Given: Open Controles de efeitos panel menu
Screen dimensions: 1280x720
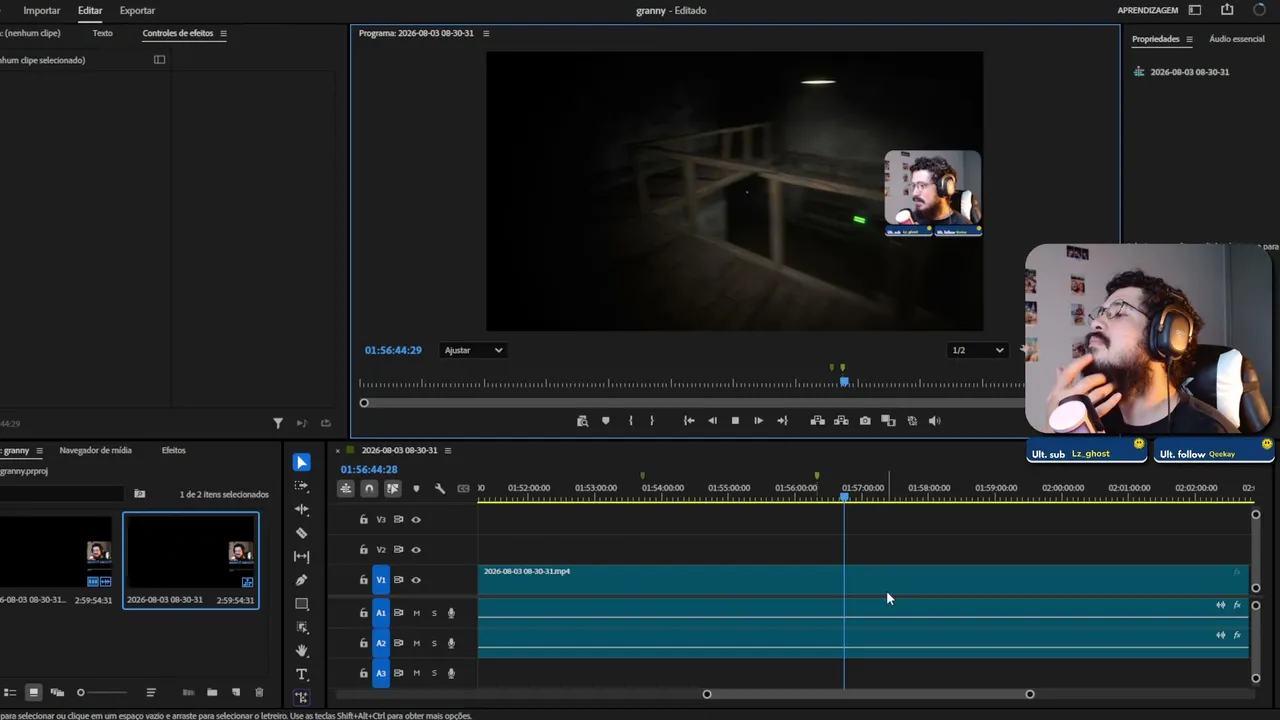Looking at the screenshot, I should pyautogui.click(x=223, y=33).
